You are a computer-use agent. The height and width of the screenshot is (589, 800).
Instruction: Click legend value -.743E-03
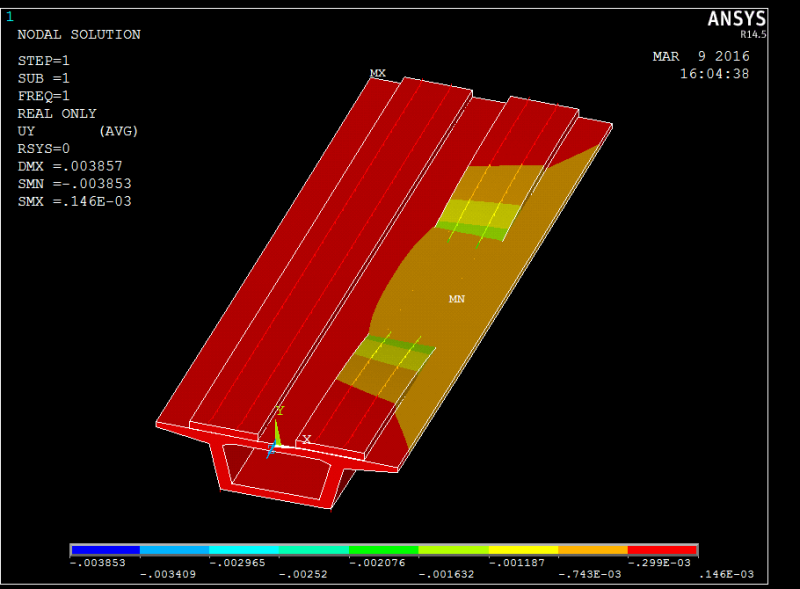(x=590, y=574)
